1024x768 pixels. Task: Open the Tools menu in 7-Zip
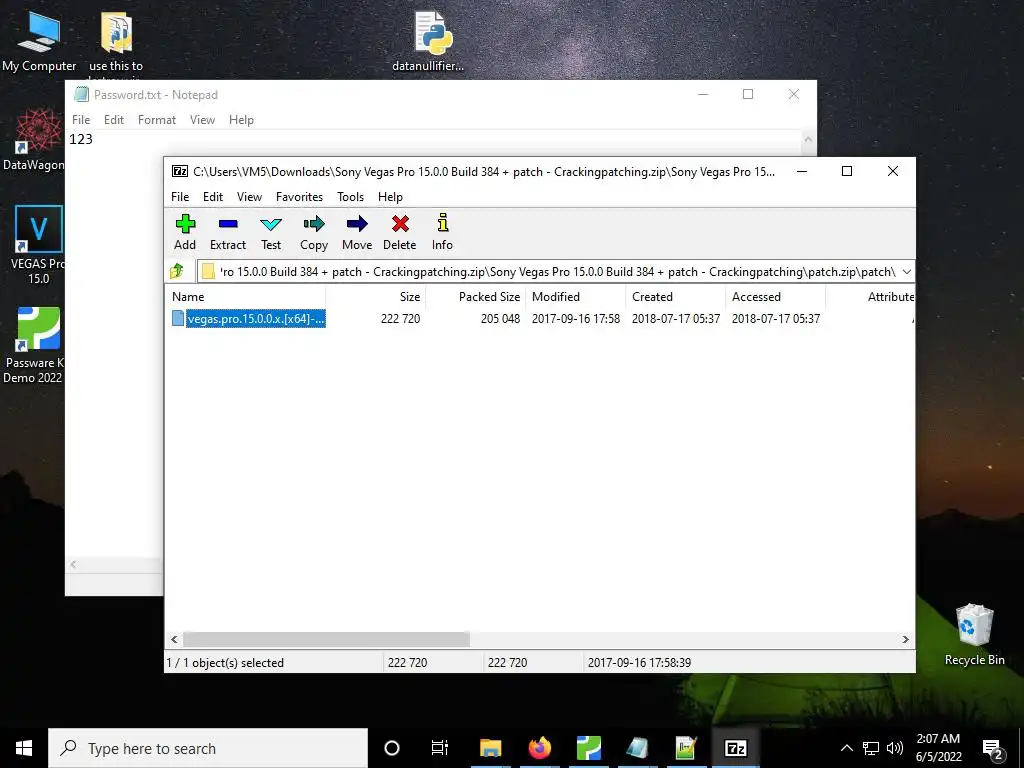click(x=350, y=197)
